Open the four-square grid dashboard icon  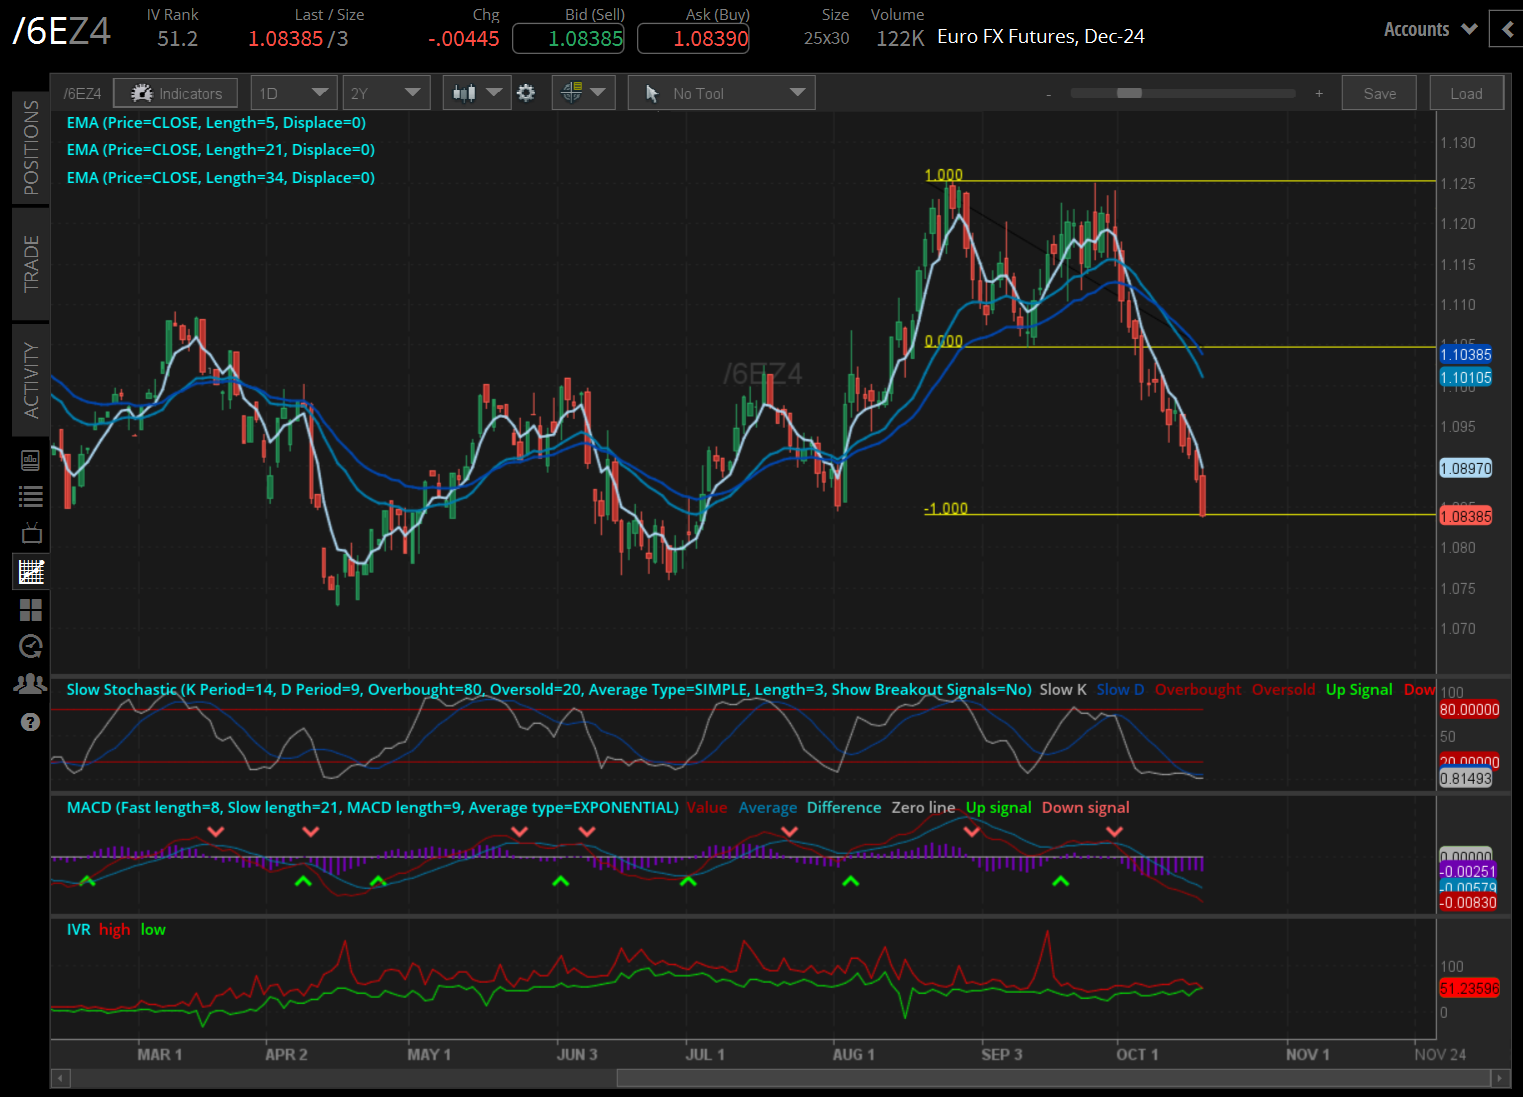[x=31, y=610]
